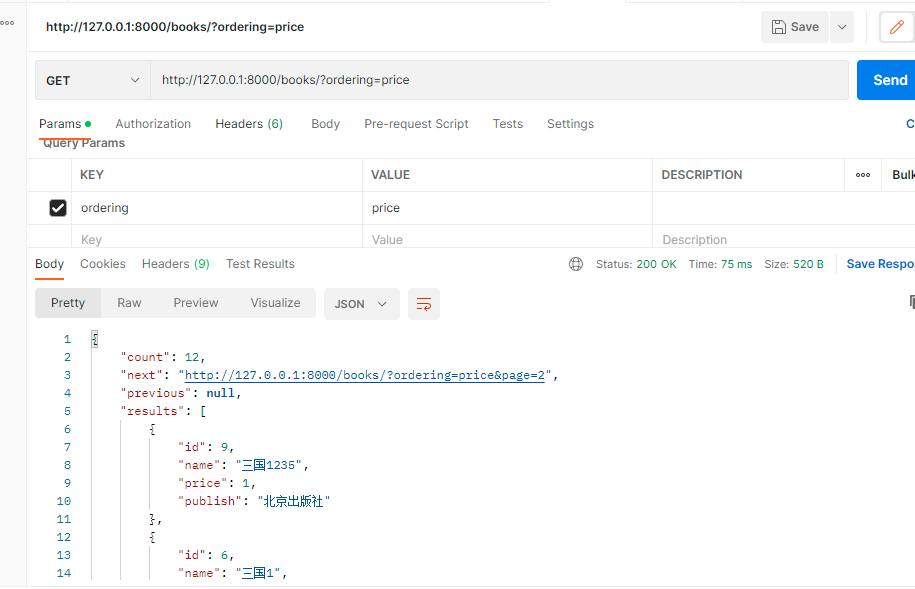Open the JSON format dropdown
This screenshot has height=589, width=915.
361,304
